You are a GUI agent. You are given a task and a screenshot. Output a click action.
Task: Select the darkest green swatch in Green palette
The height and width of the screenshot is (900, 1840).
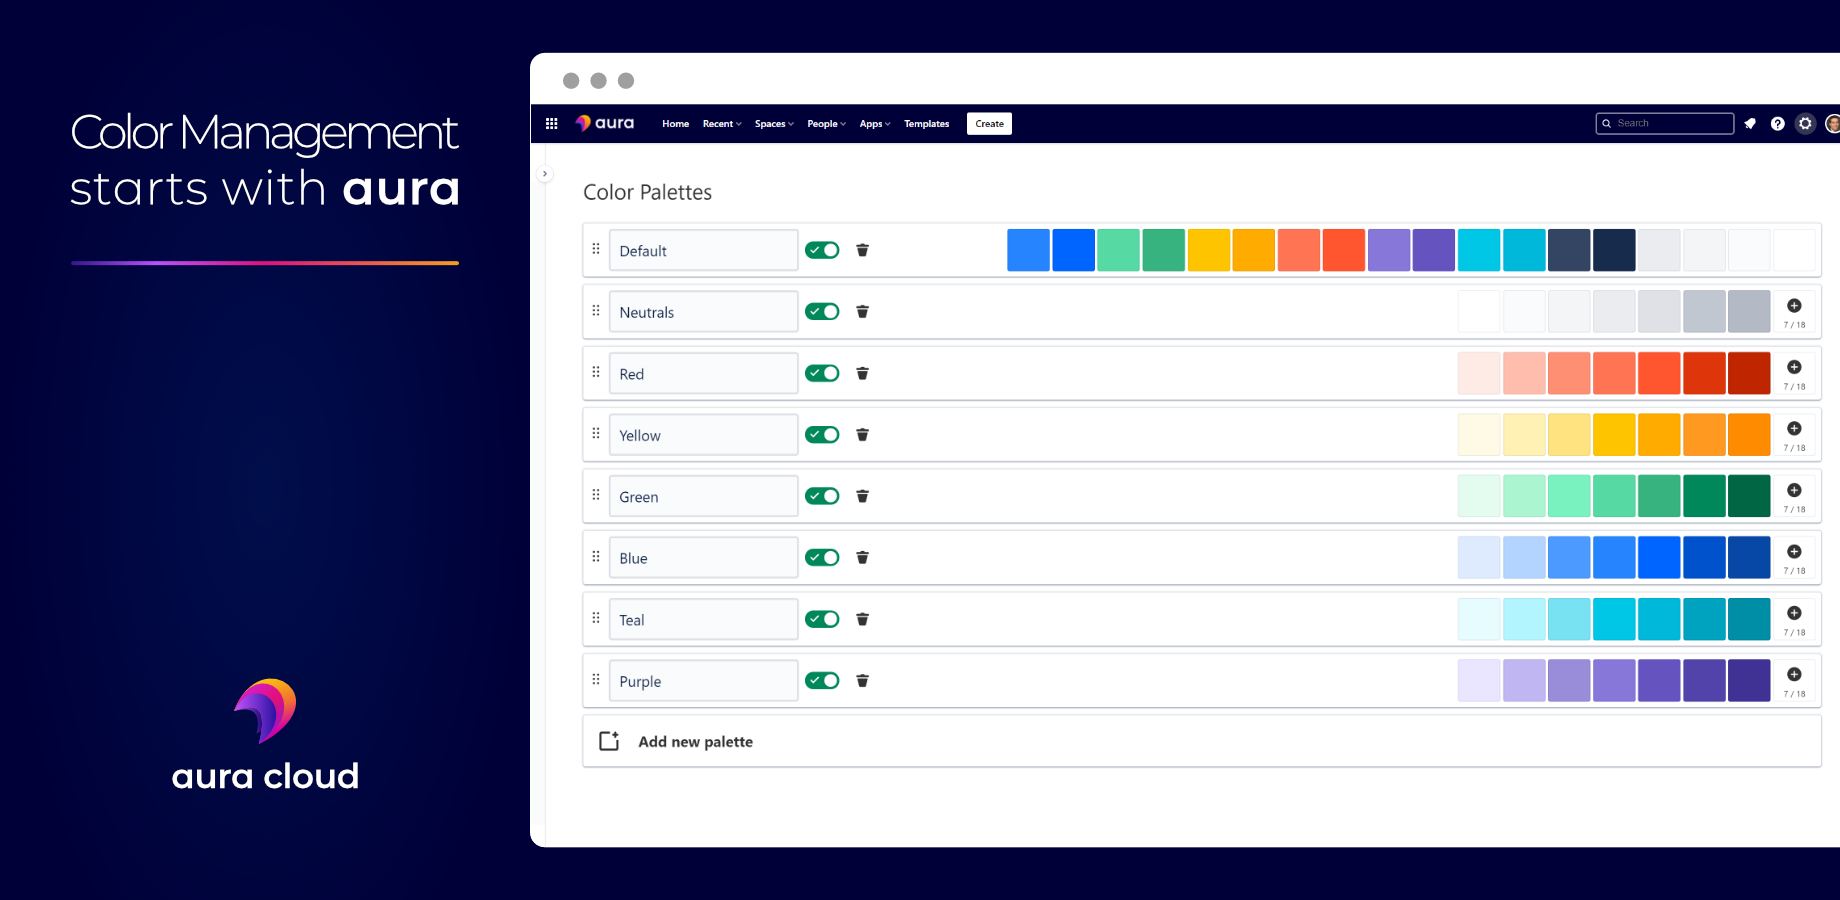coord(1749,496)
